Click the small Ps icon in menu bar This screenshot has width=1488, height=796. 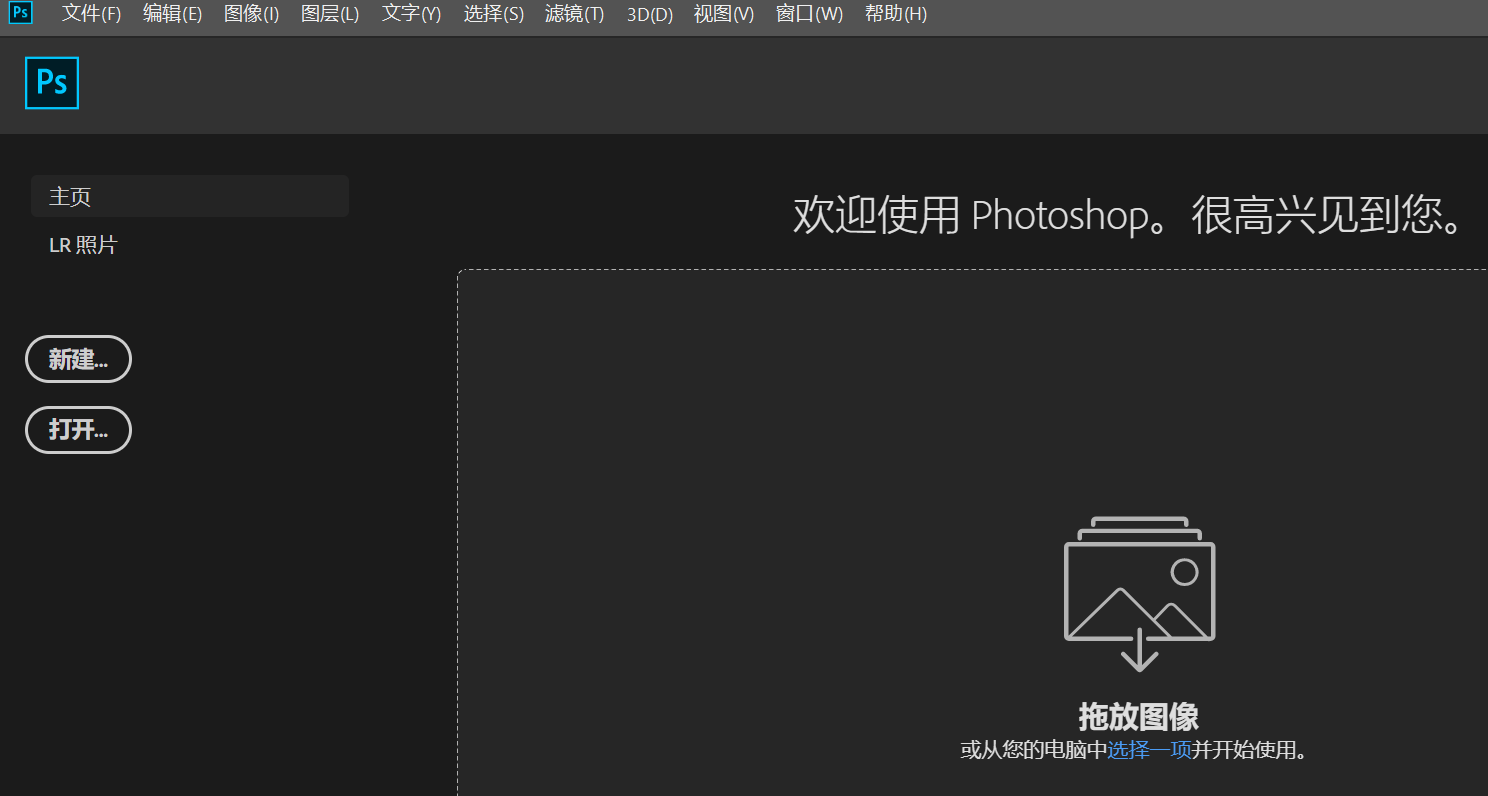tap(21, 14)
